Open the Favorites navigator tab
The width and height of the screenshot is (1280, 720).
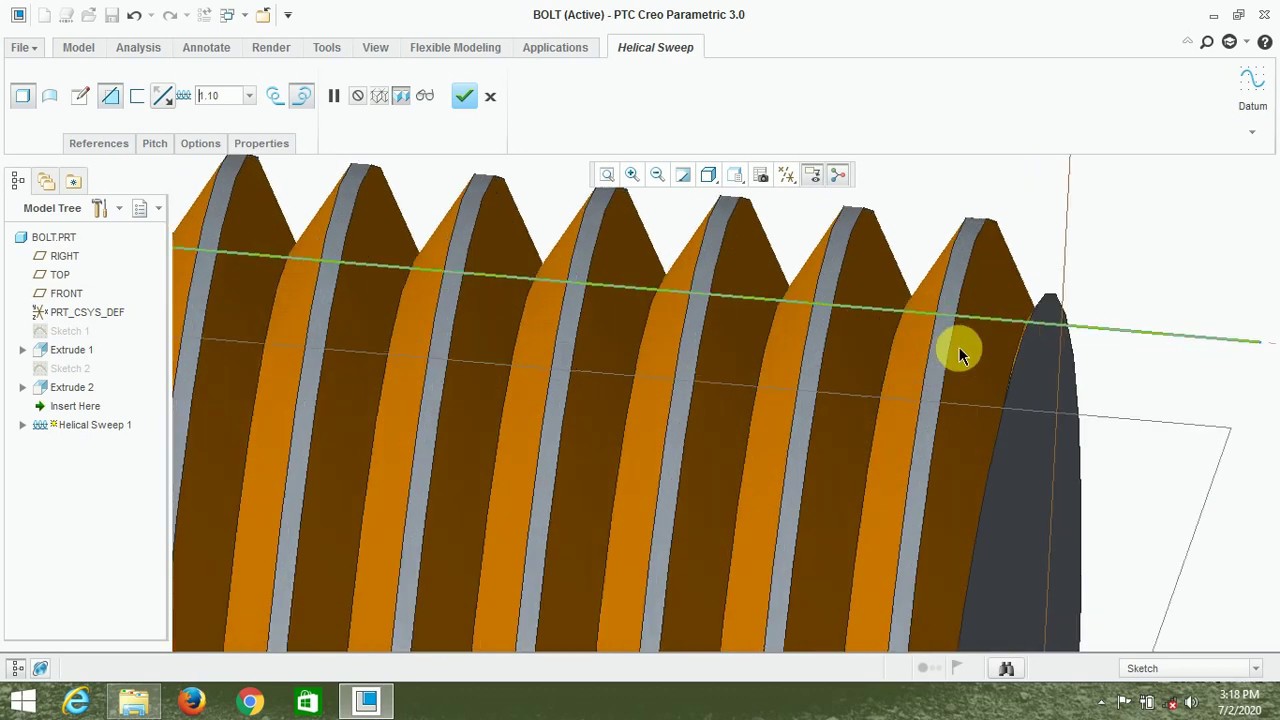pos(73,181)
